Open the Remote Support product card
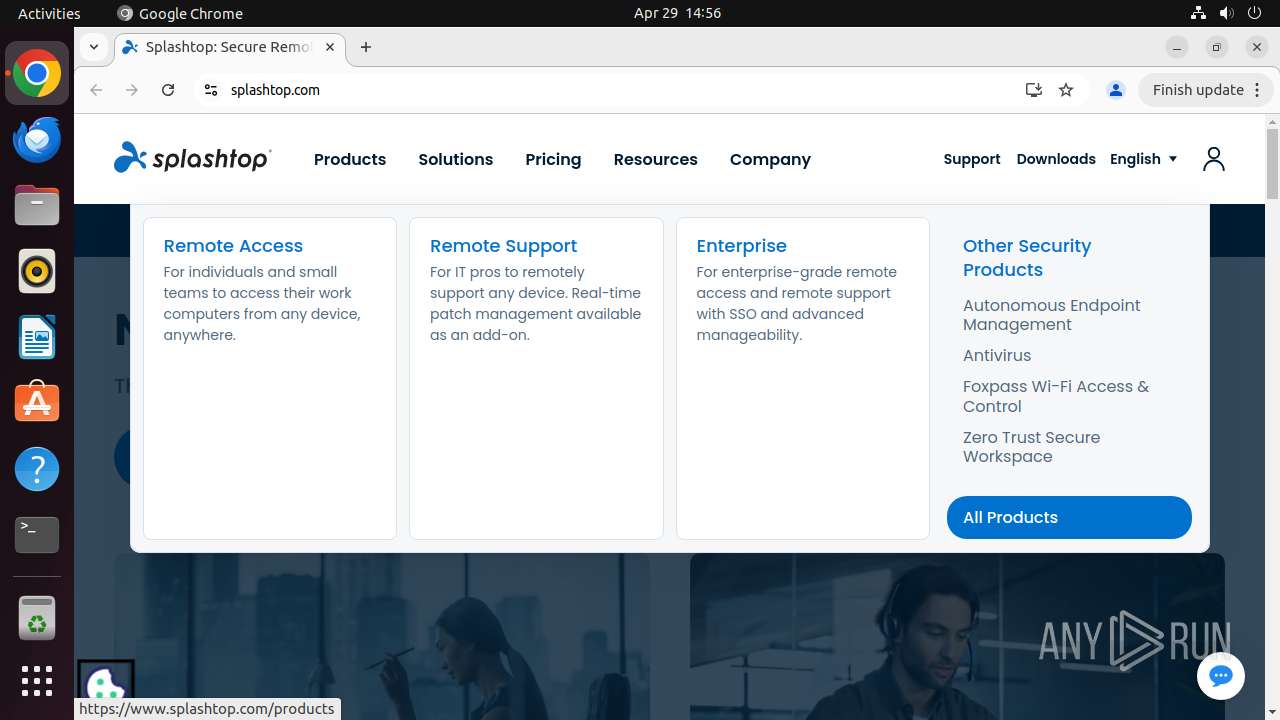This screenshot has width=1280, height=720. pyautogui.click(x=536, y=378)
